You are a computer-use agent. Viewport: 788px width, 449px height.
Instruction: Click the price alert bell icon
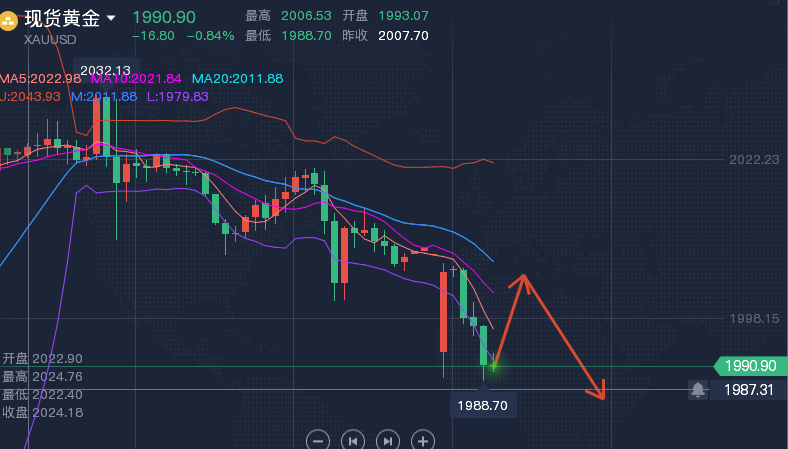coord(697,390)
